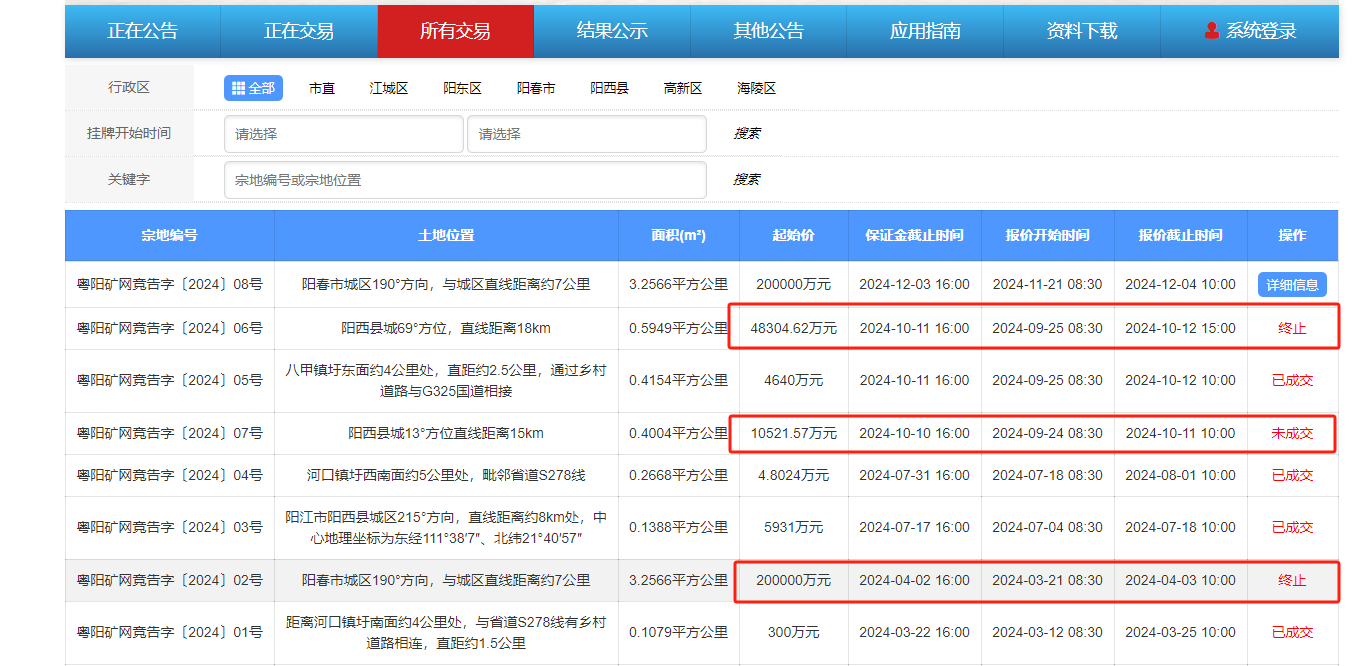Click 搜索 next to the date fields
Viewport: 1355px width, 666px height.
pyautogui.click(x=746, y=134)
